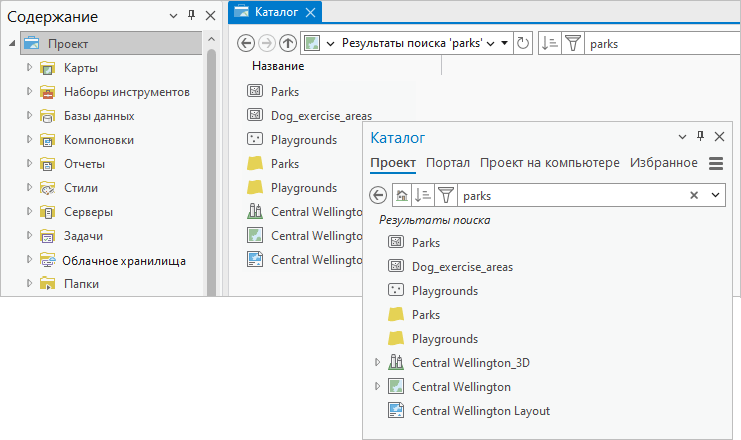This screenshot has height=440, width=741.
Task: Select Central Wellington Layout in Catalog pane
Action: [480, 410]
